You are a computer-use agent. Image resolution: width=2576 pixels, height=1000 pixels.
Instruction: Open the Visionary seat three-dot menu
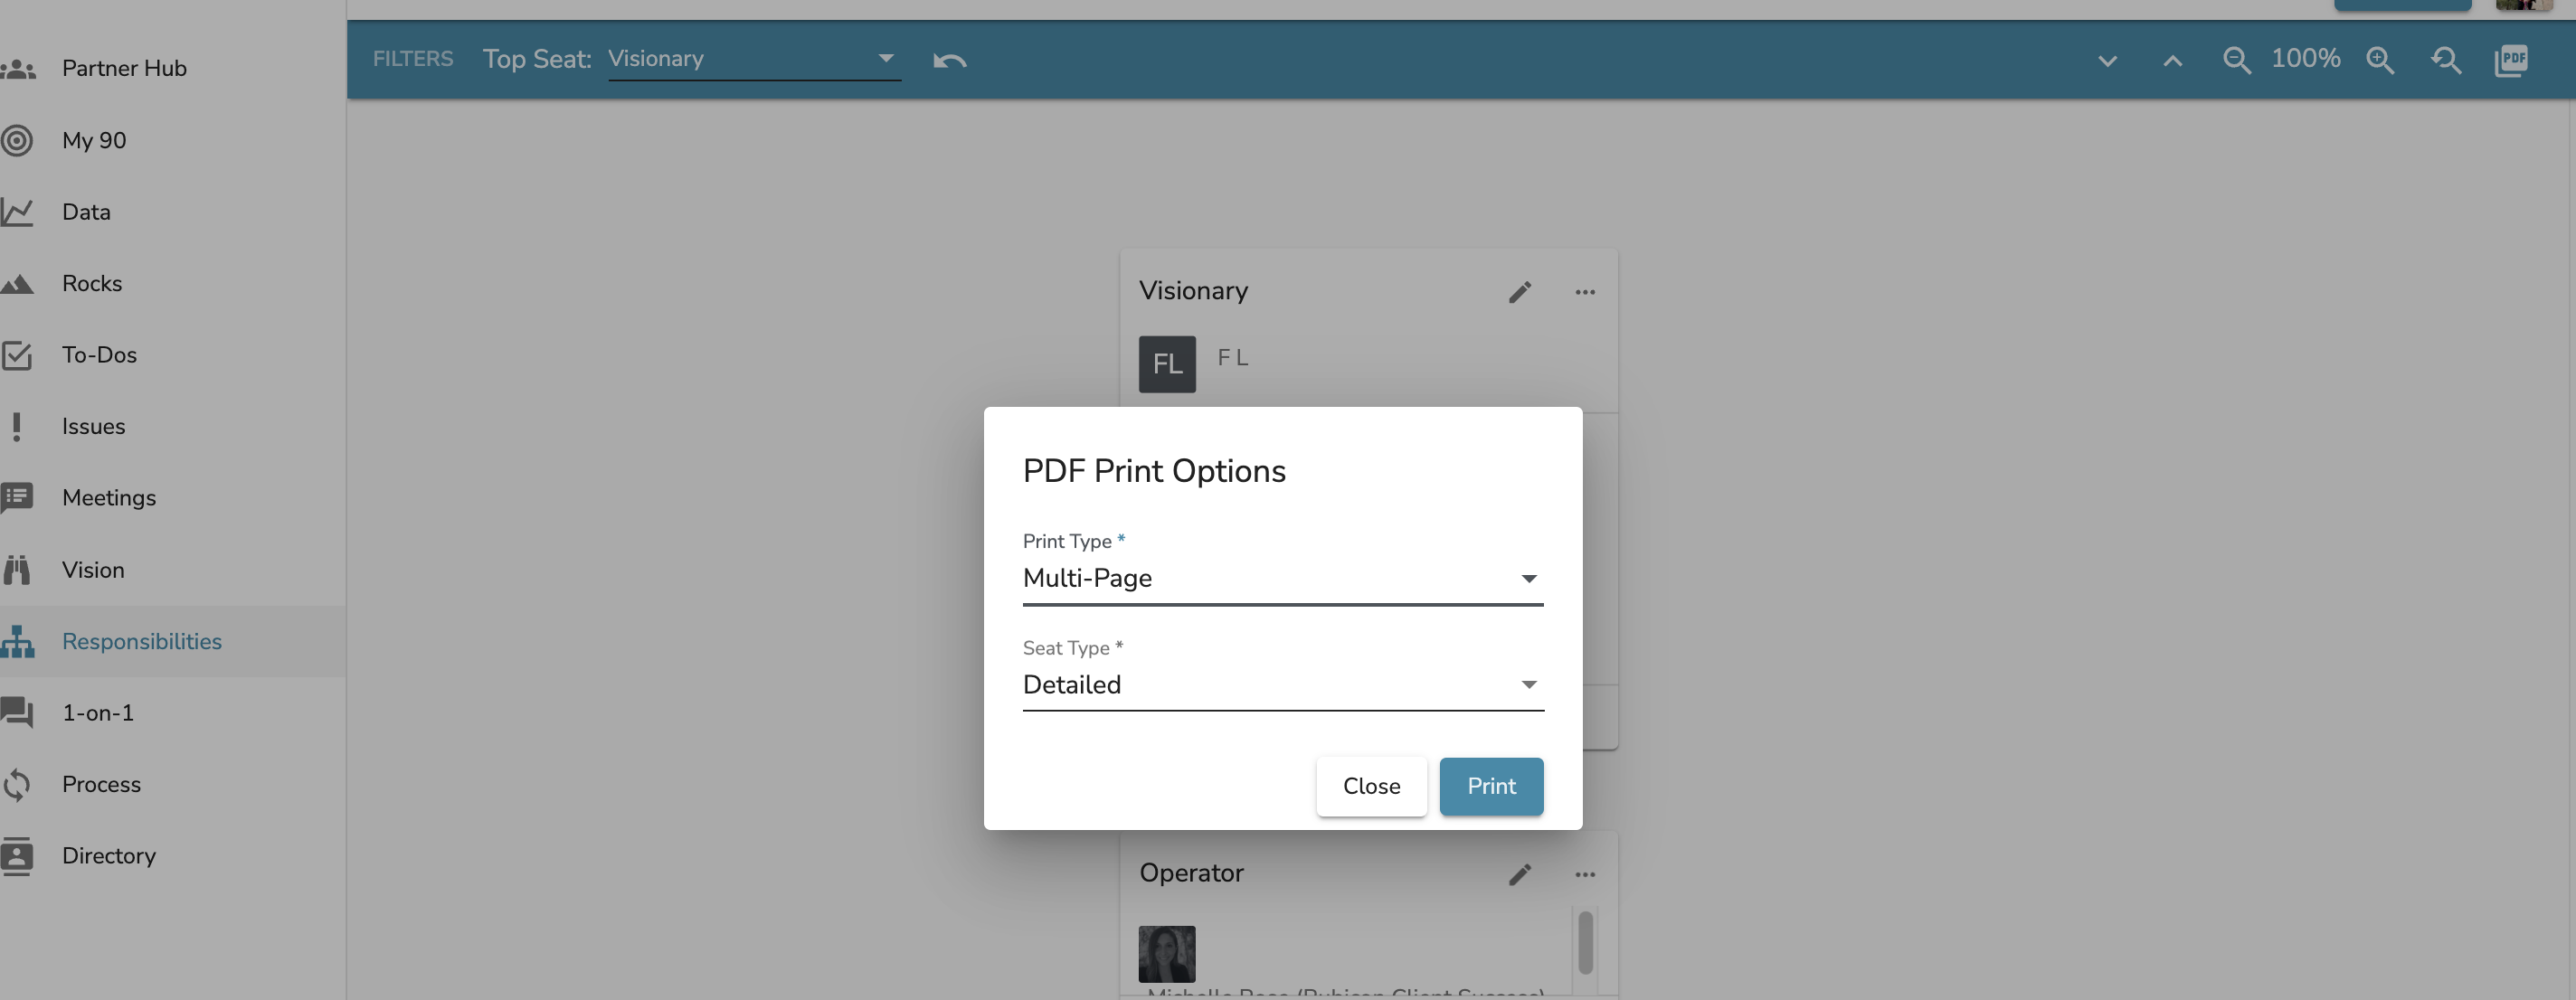(x=1584, y=292)
